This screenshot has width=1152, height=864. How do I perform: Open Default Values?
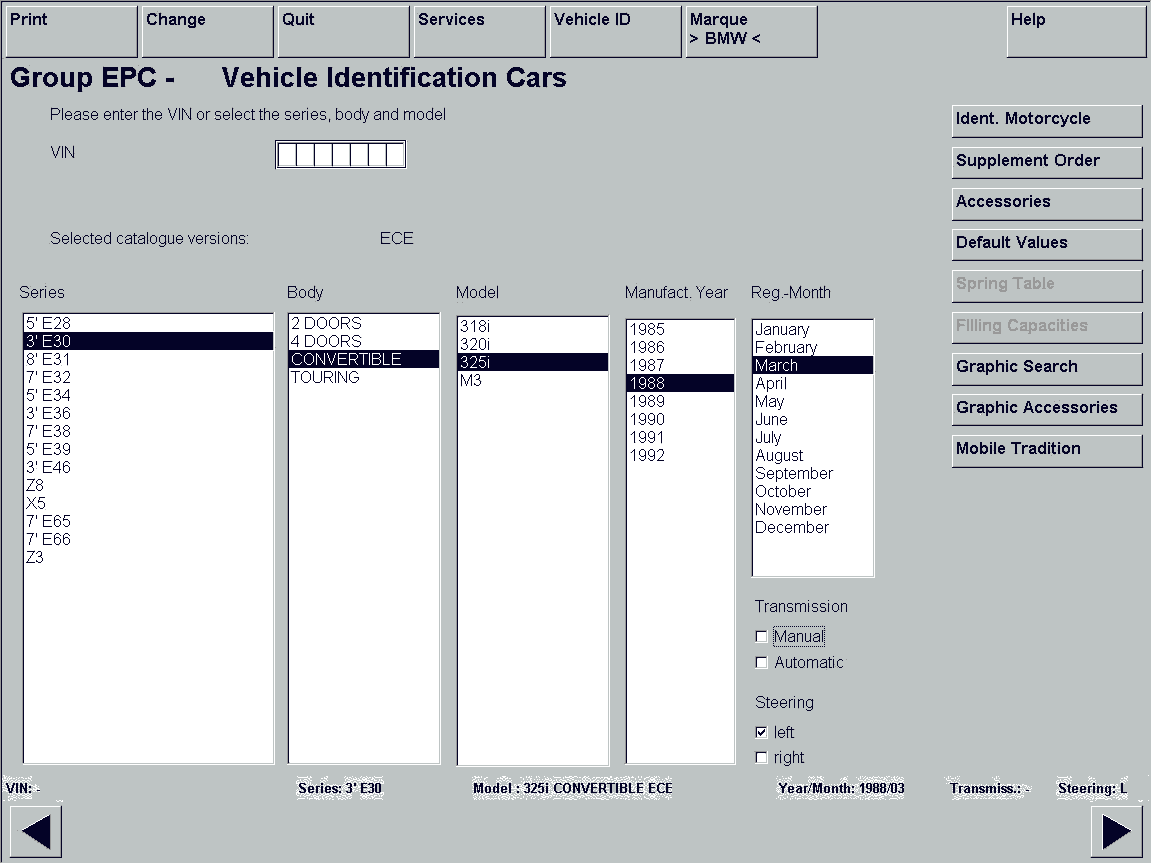click(x=1047, y=245)
